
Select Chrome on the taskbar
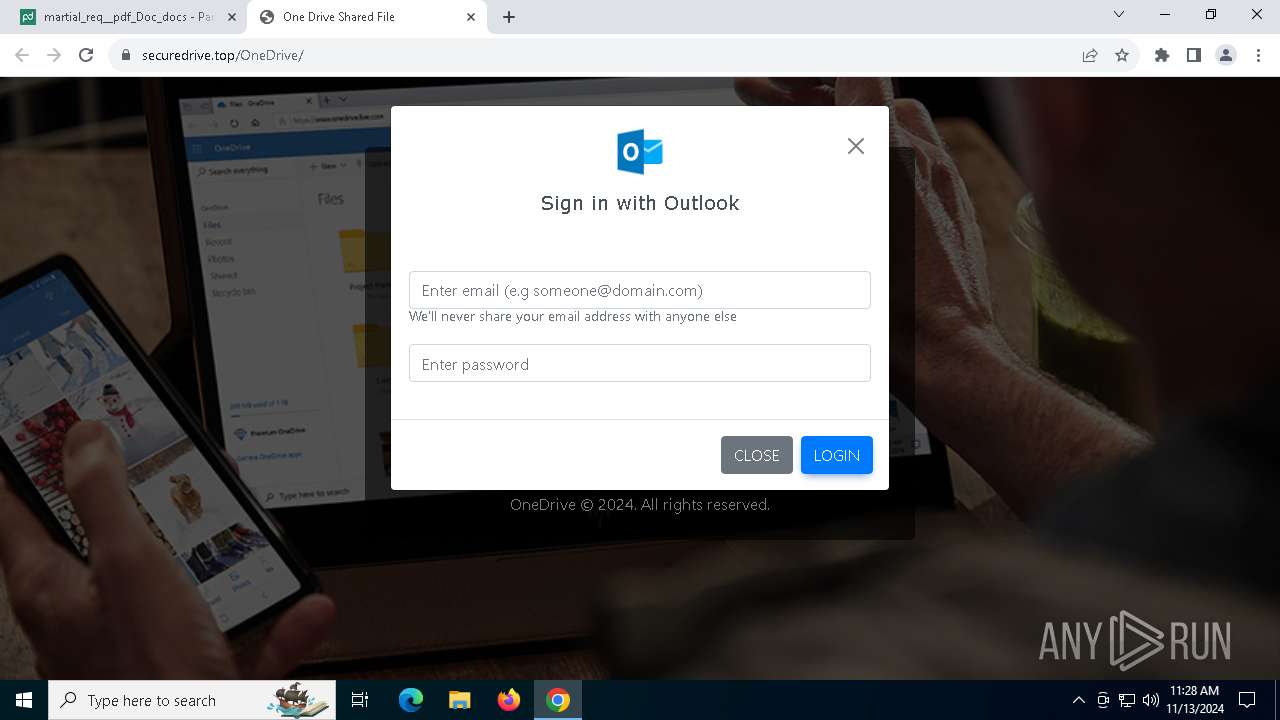[558, 700]
